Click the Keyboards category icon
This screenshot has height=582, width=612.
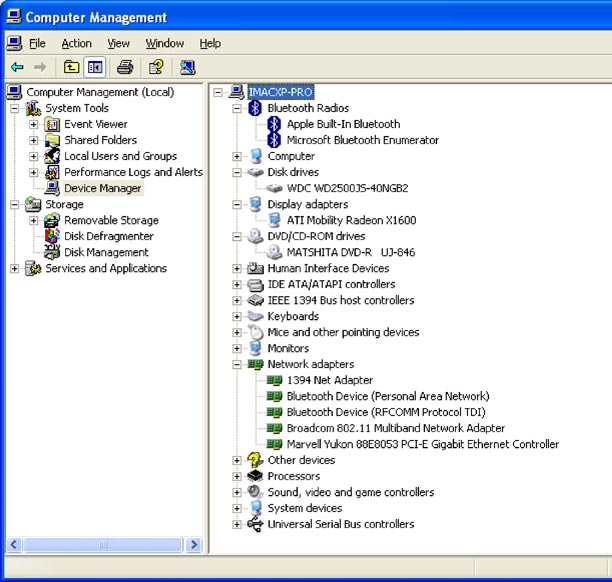pos(255,316)
